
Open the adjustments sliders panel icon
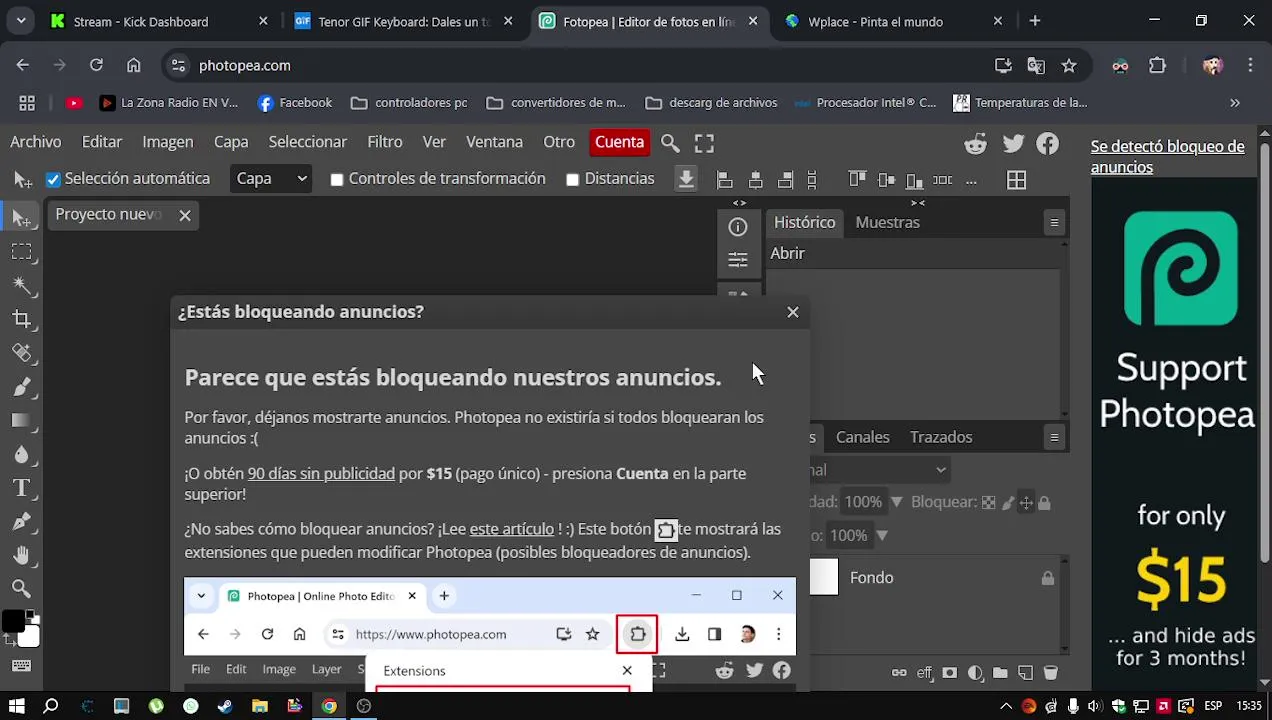738,260
